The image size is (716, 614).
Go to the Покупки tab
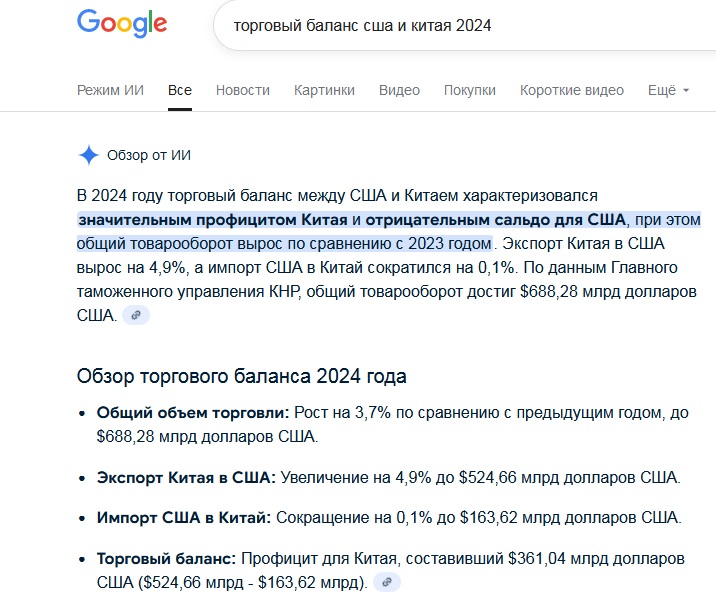click(469, 90)
